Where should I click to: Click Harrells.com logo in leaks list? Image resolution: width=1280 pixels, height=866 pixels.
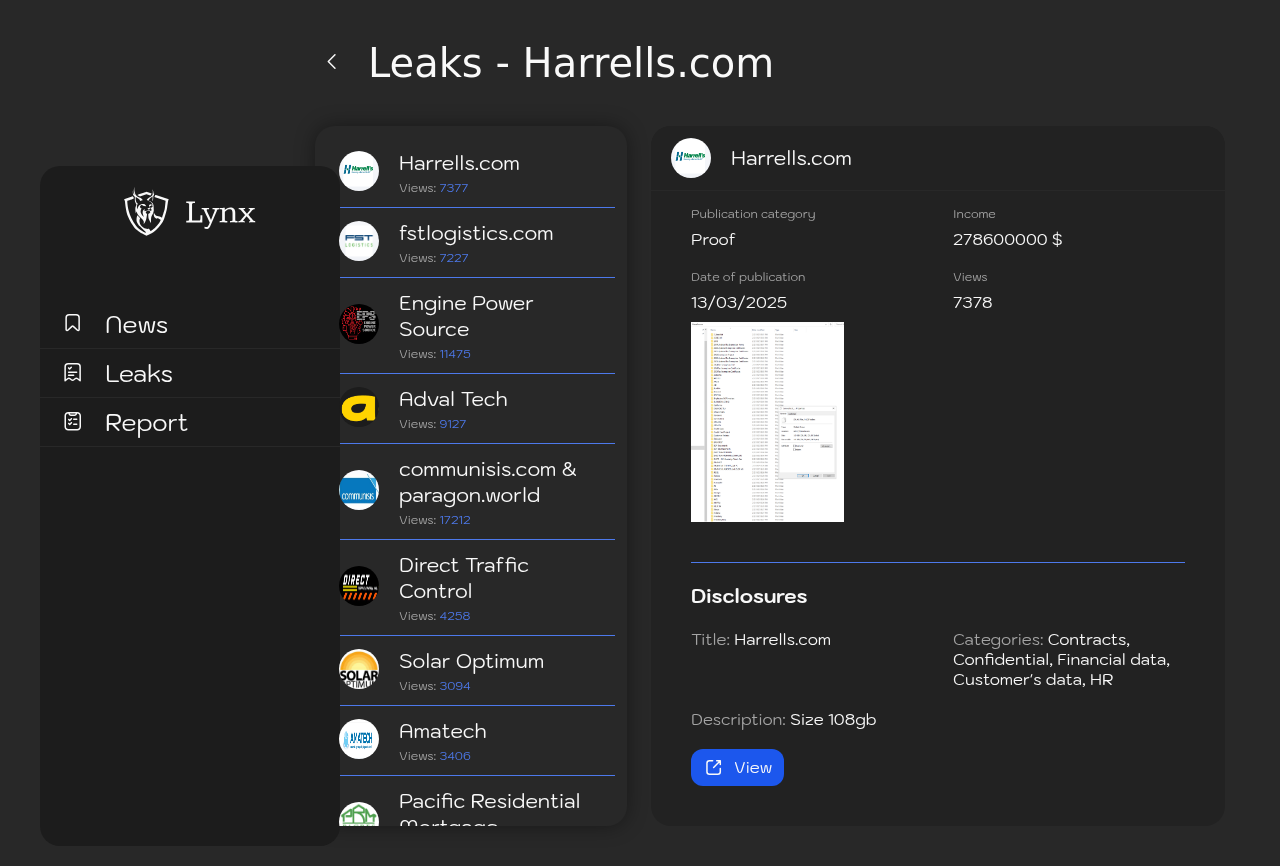click(x=359, y=171)
